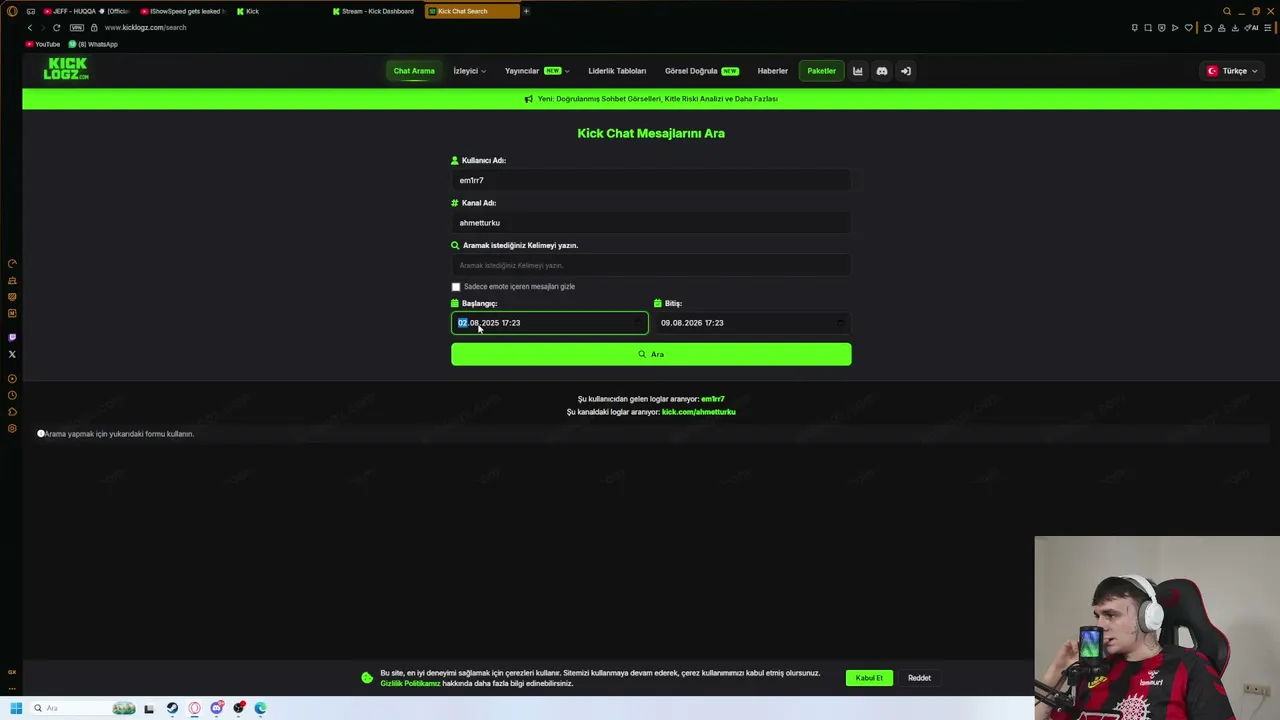
Task: Click the green announcement banner text
Action: pos(657,99)
